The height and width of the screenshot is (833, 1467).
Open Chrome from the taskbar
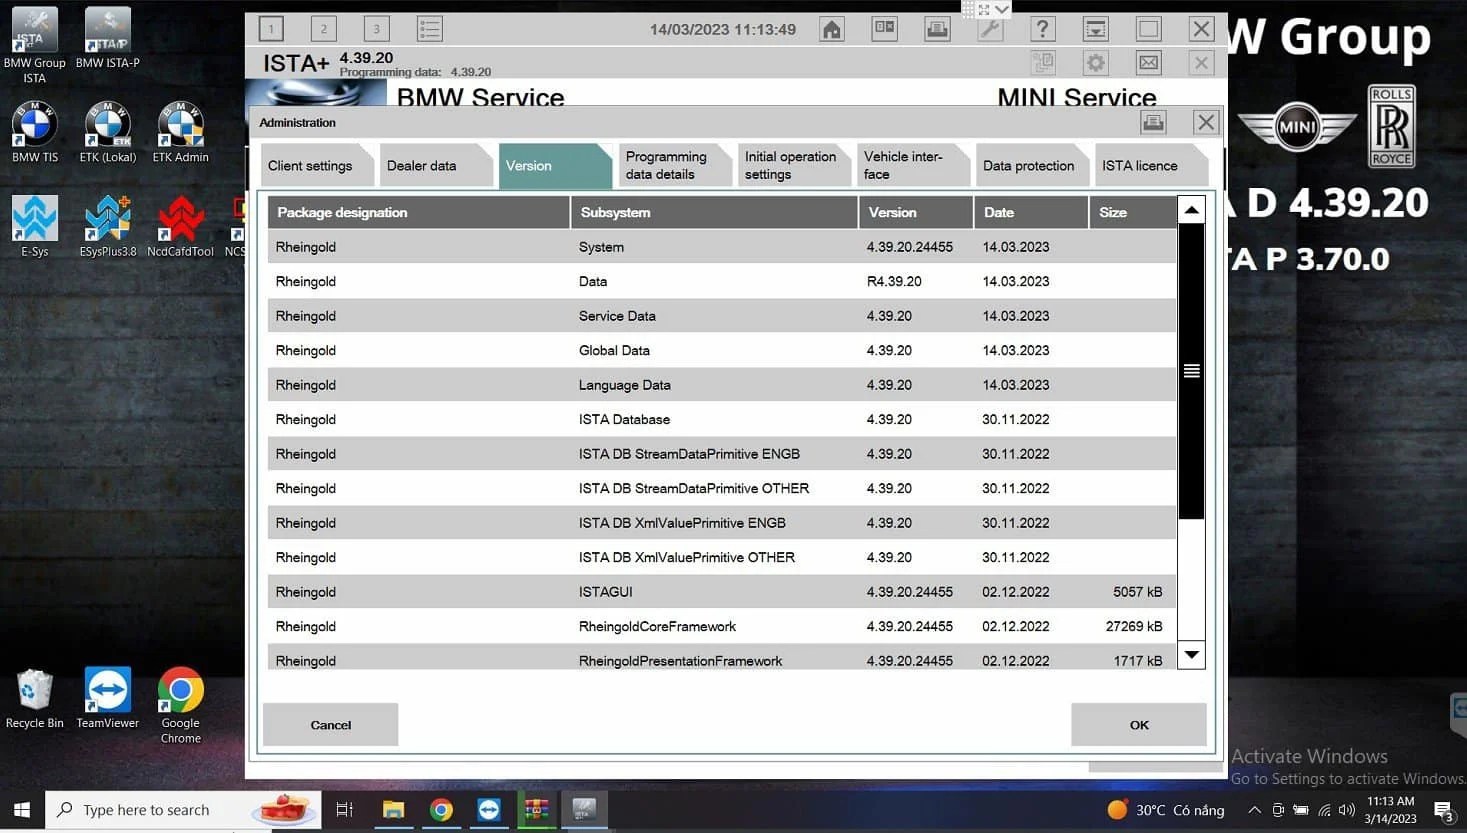point(441,809)
